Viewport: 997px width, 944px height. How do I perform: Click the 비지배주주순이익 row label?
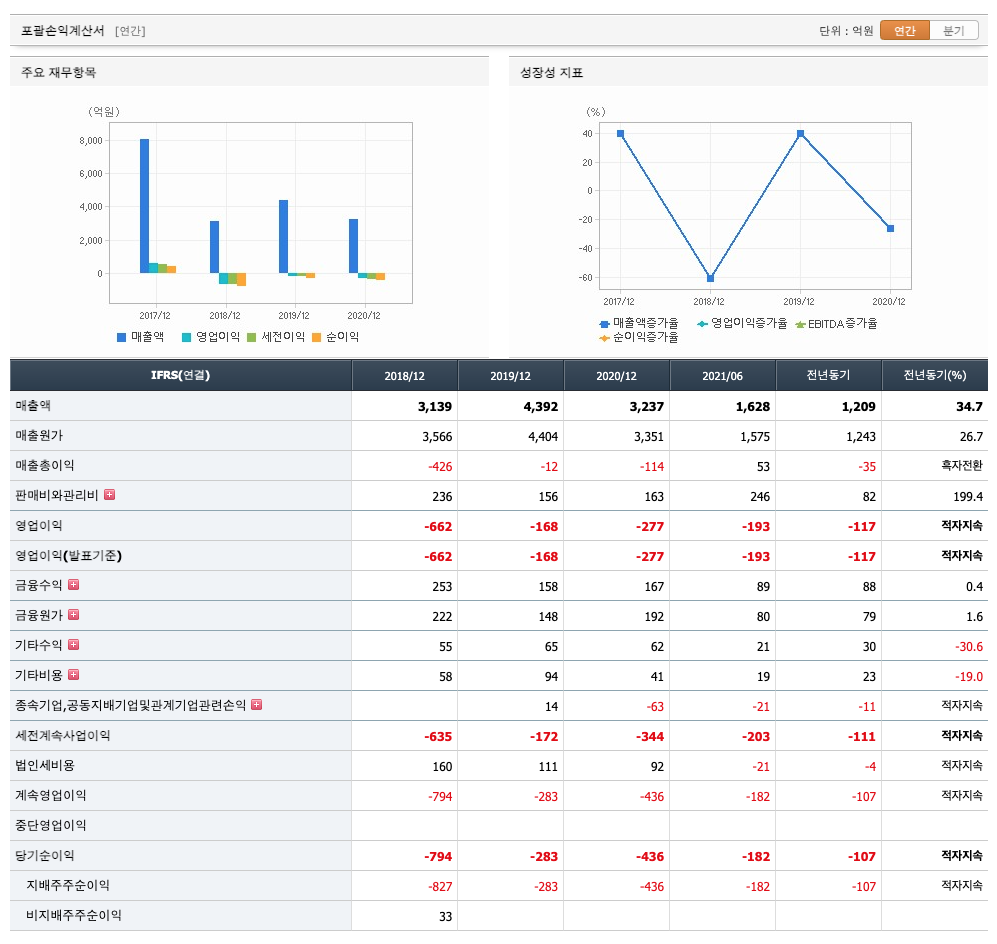click(74, 915)
